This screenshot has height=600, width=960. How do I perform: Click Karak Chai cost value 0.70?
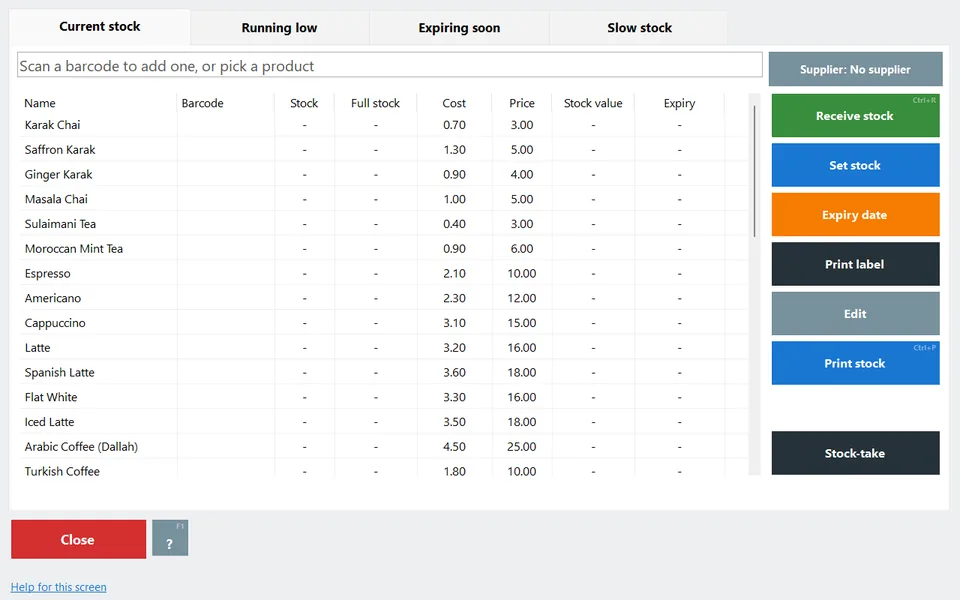(x=454, y=125)
